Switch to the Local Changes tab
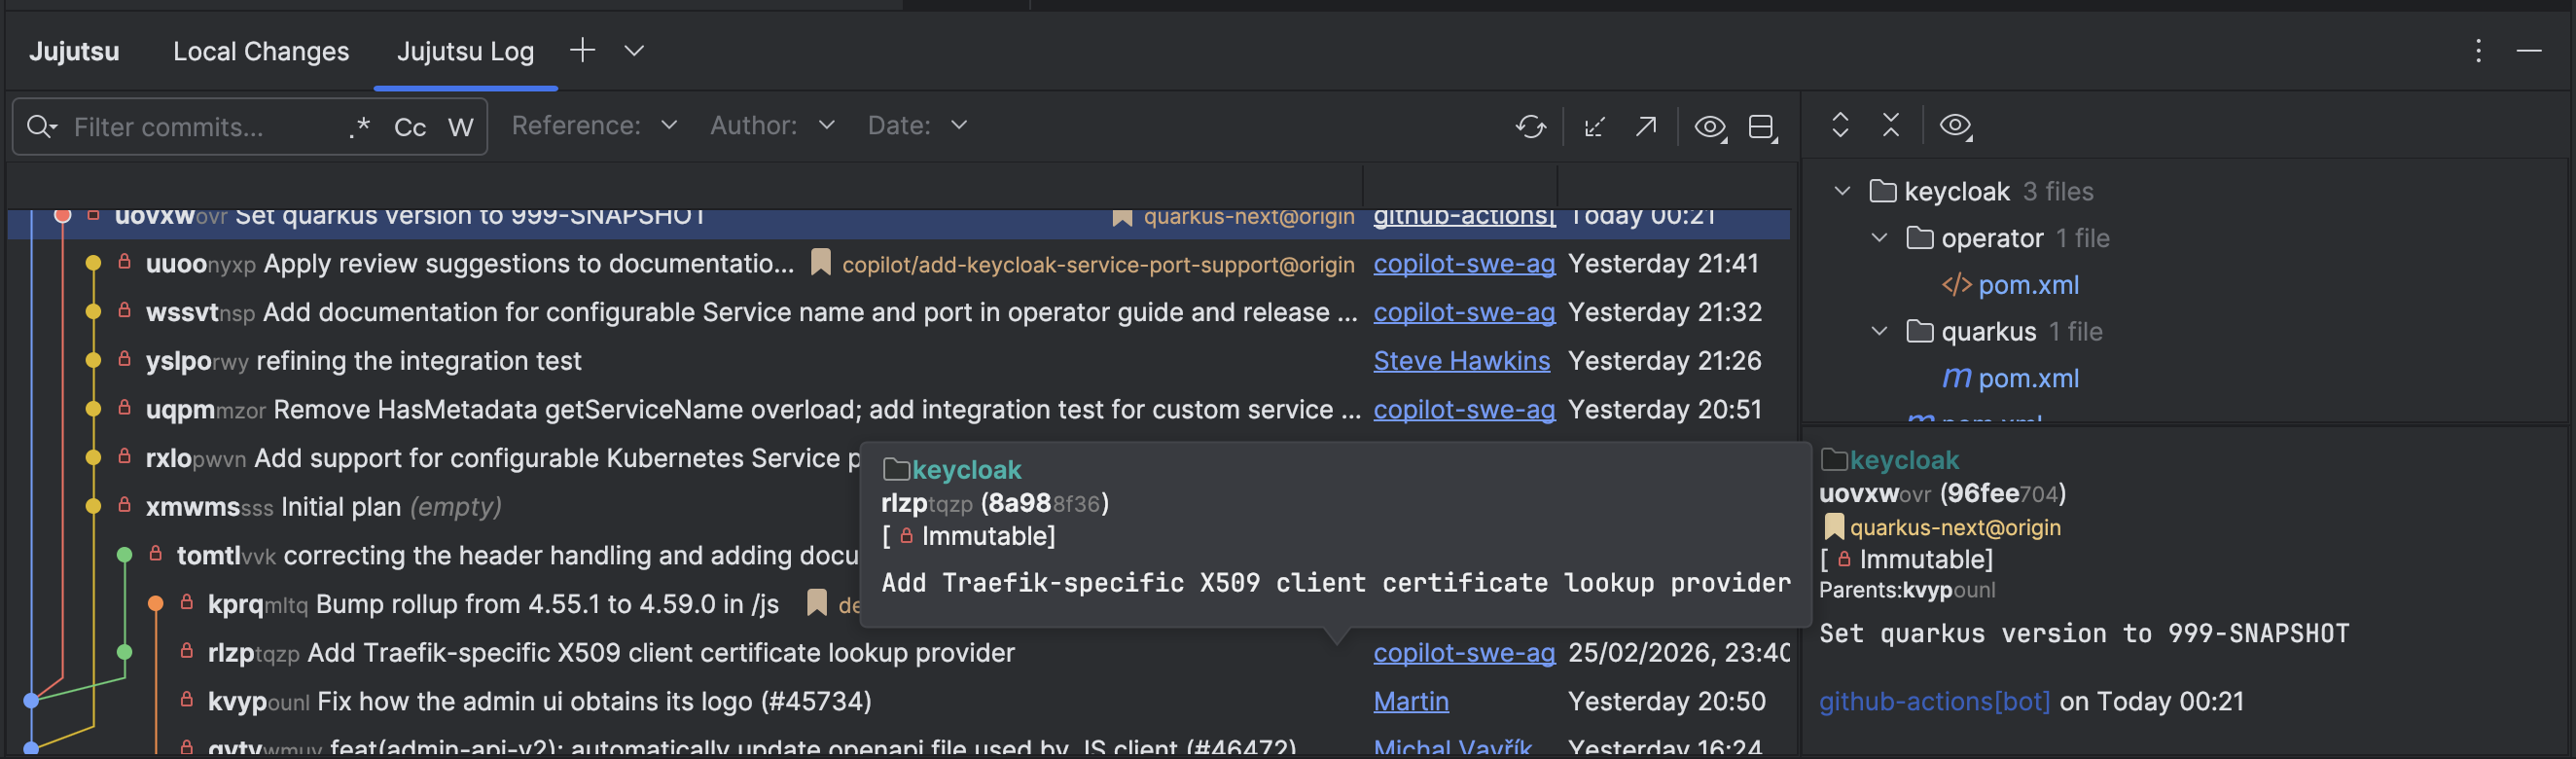Image resolution: width=2576 pixels, height=759 pixels. coord(261,51)
